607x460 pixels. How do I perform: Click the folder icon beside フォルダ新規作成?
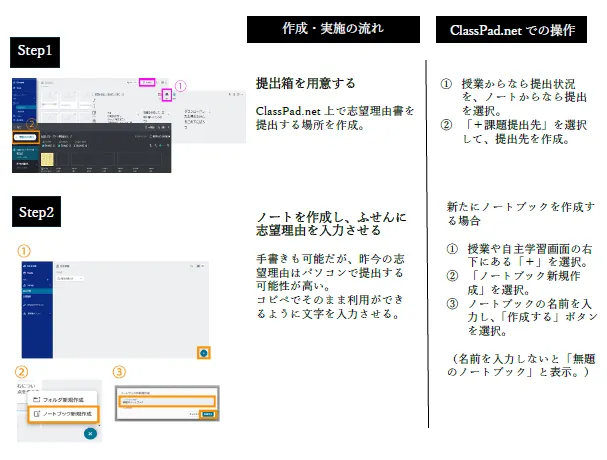(36, 398)
